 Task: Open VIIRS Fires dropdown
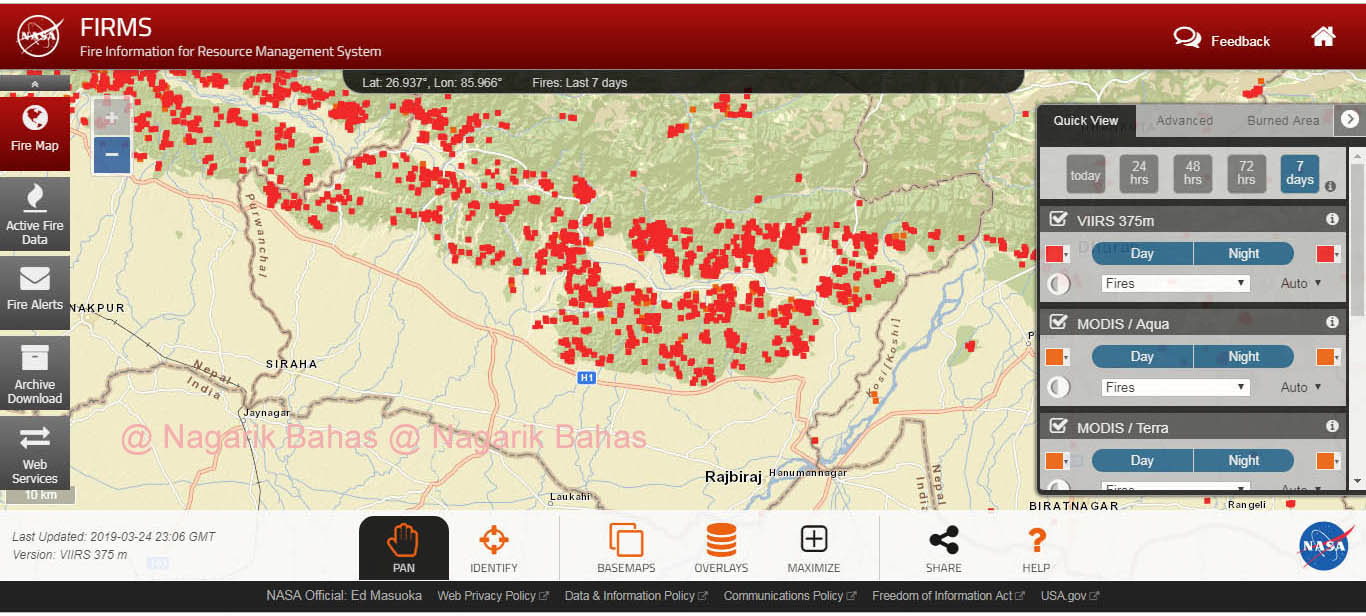pyautogui.click(x=1175, y=283)
